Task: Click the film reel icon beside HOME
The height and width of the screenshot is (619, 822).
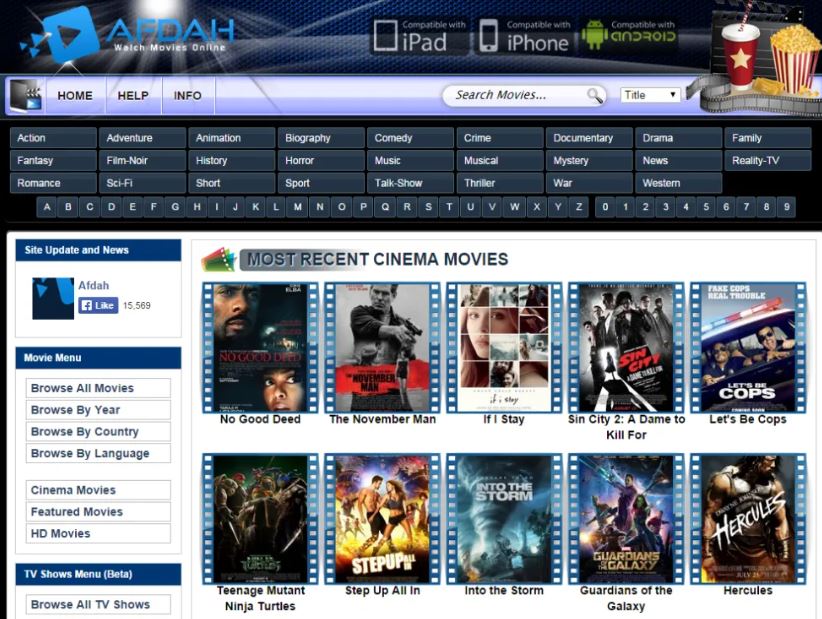Action: point(24,95)
